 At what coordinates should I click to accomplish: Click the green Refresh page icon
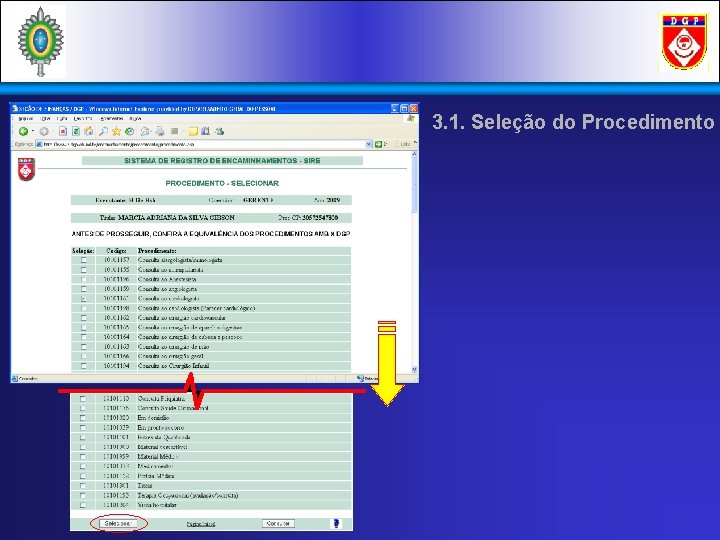76,131
